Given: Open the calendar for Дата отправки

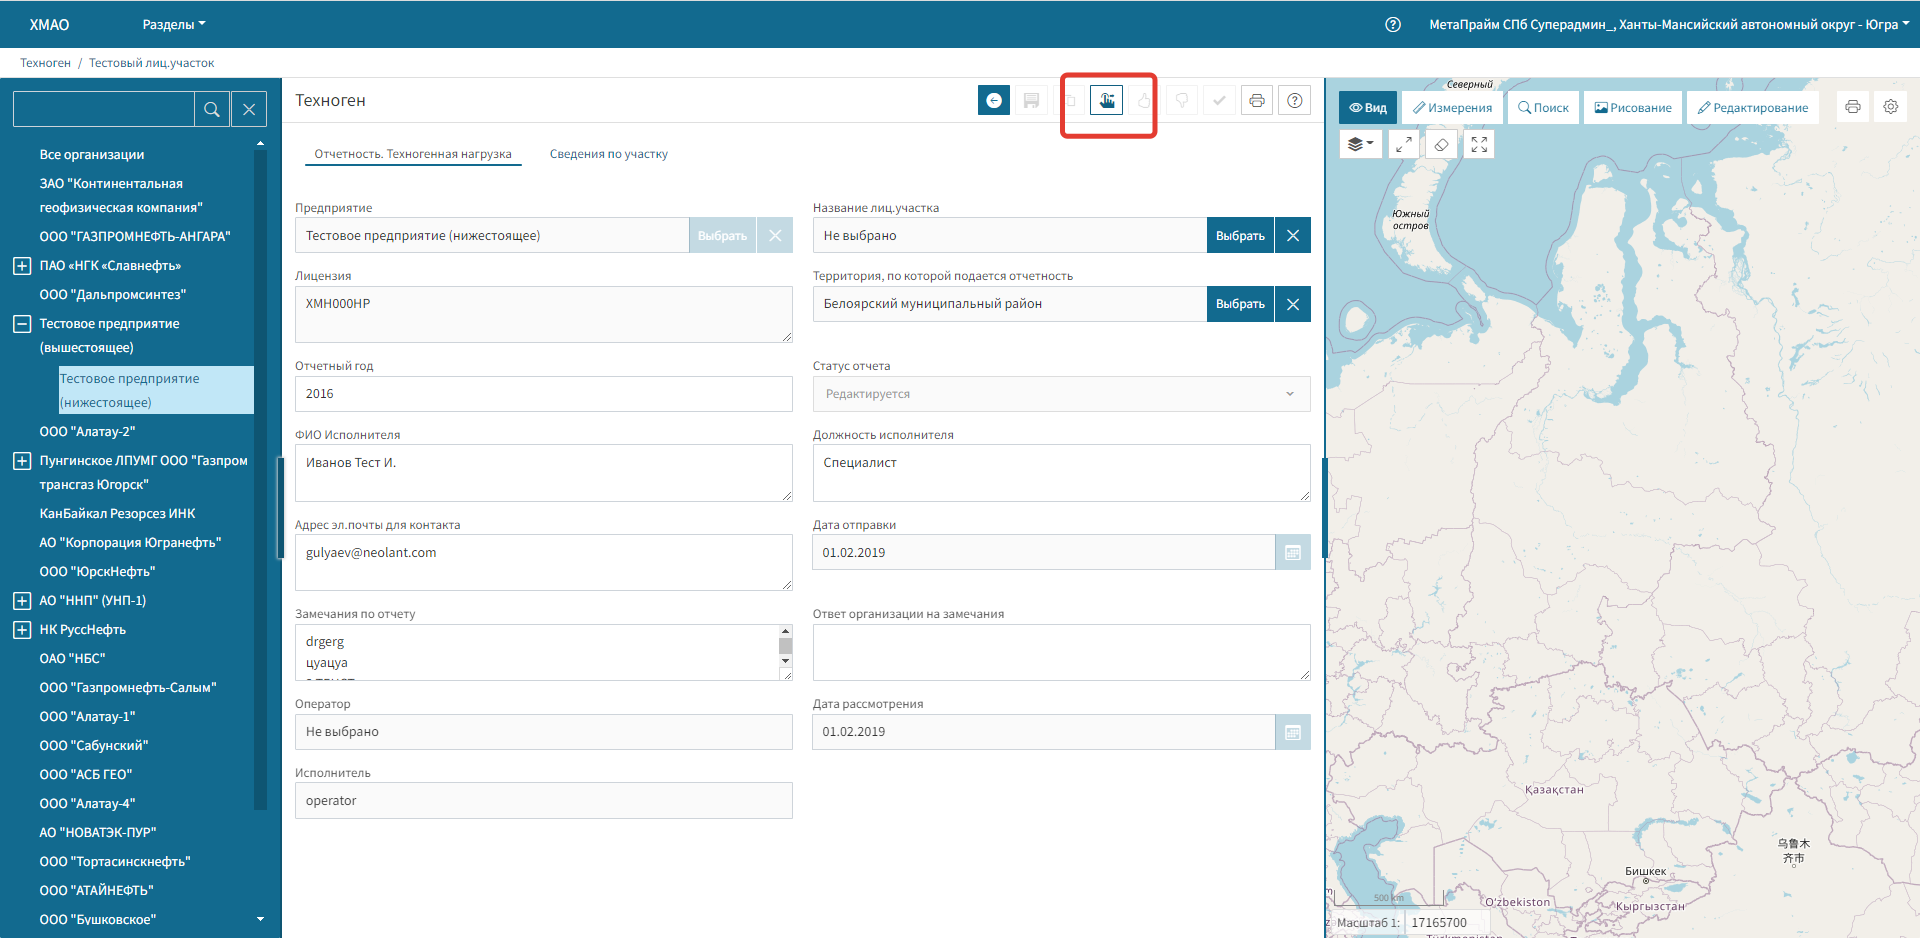Looking at the screenshot, I should click(x=1292, y=553).
